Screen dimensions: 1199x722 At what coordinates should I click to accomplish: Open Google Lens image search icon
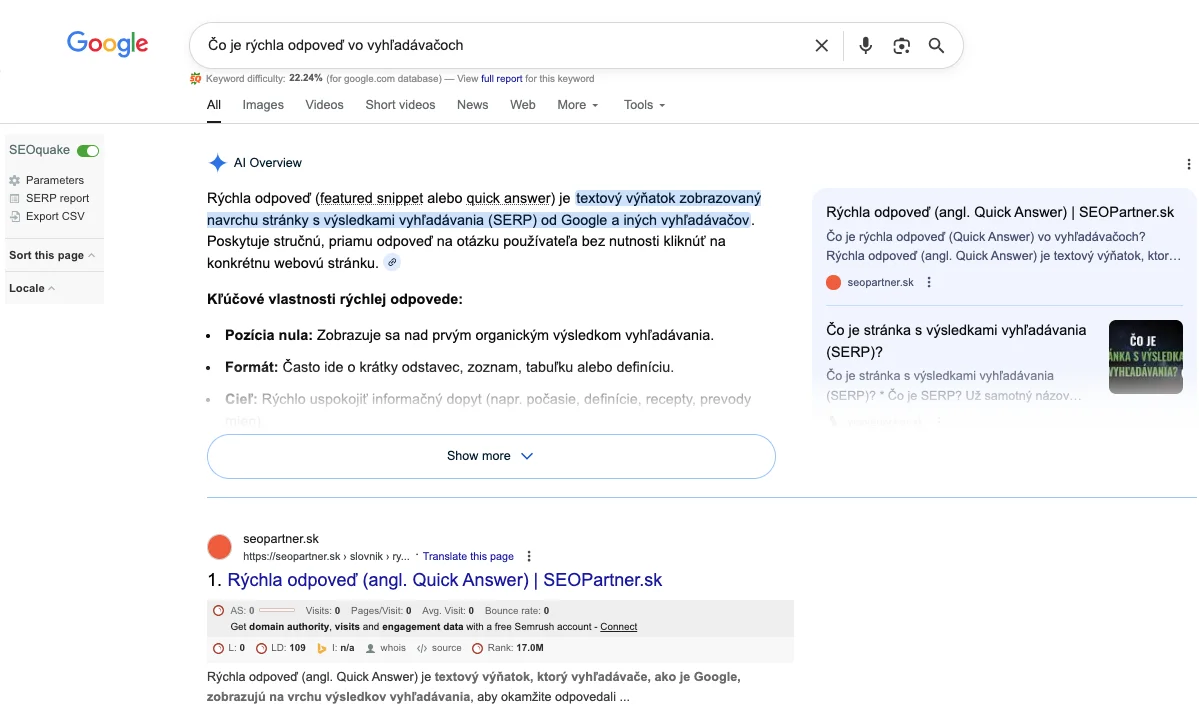[x=901, y=45]
